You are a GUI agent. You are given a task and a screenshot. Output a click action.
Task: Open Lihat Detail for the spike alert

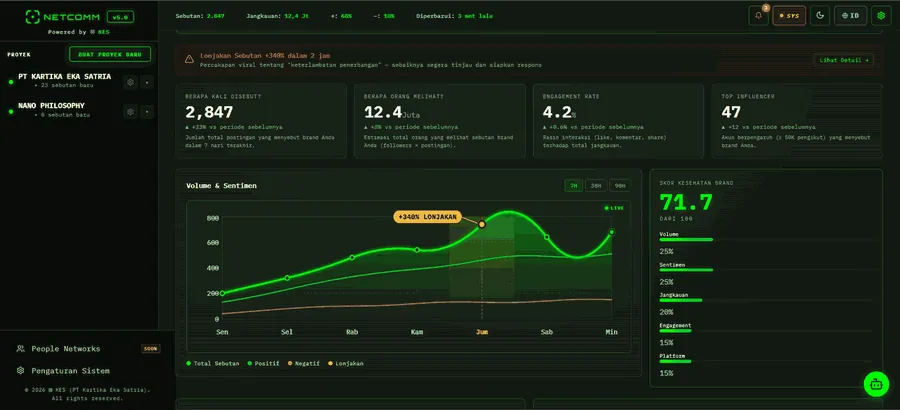point(843,60)
